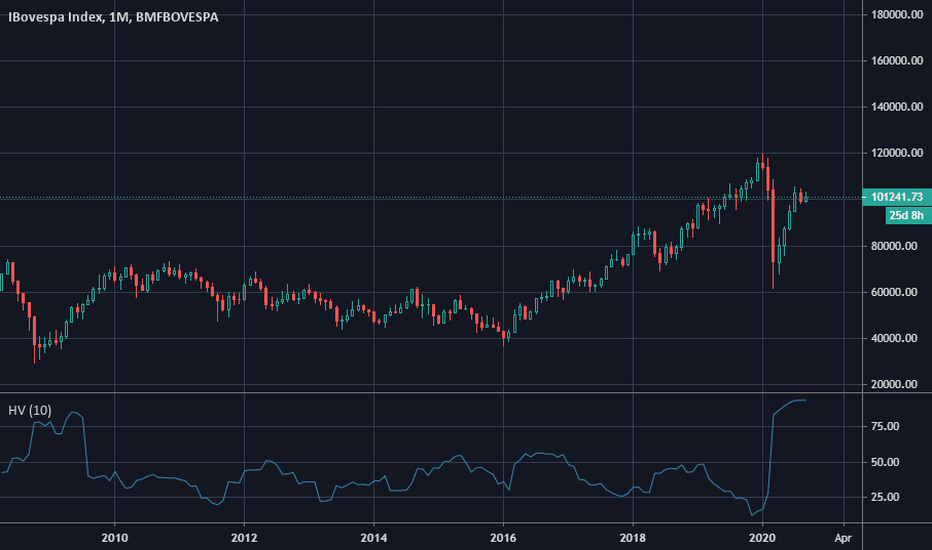Click the 50.00 HV axis label
932x550 pixels.
(885, 462)
